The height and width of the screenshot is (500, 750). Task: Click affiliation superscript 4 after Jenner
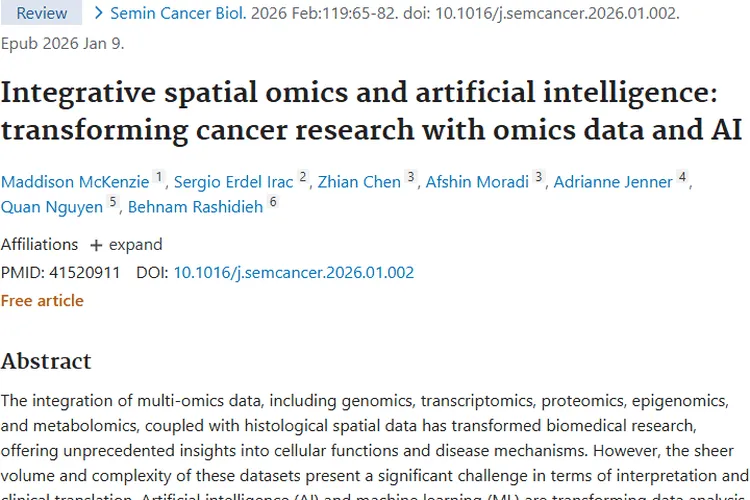(682, 177)
